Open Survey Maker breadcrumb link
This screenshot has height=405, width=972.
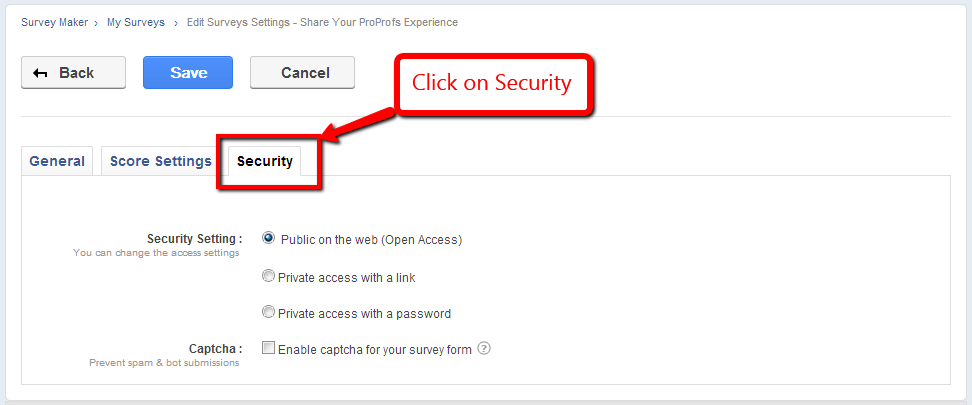(x=54, y=21)
